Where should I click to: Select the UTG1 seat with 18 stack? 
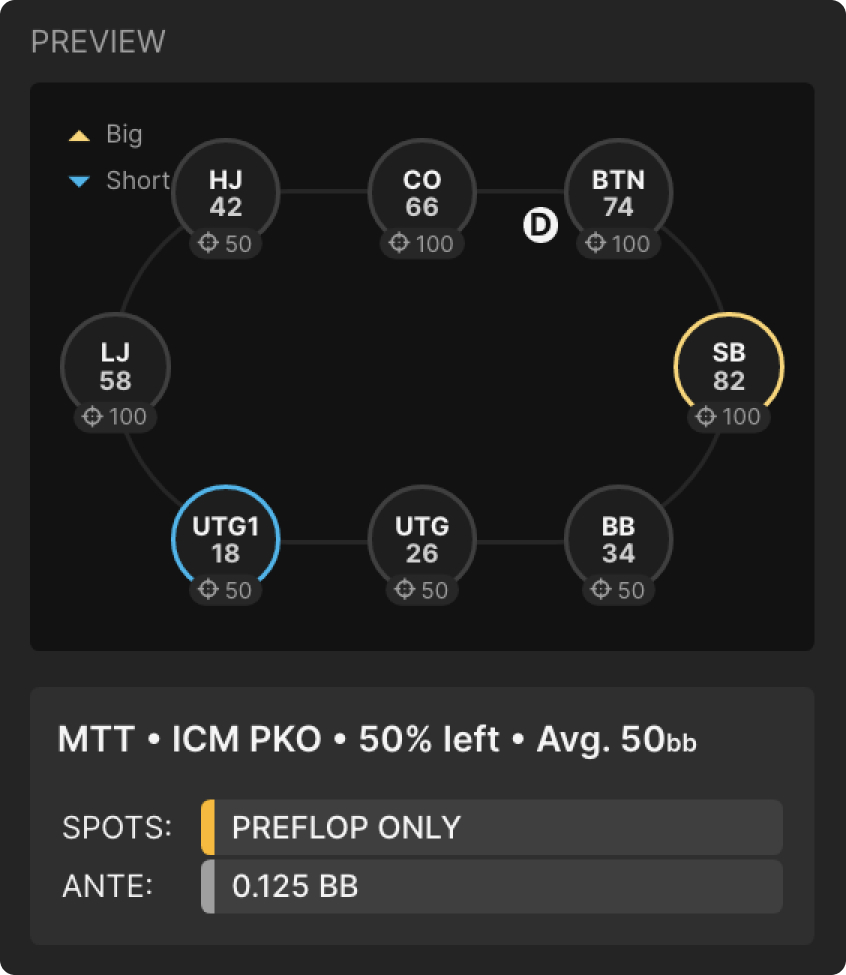pos(226,539)
